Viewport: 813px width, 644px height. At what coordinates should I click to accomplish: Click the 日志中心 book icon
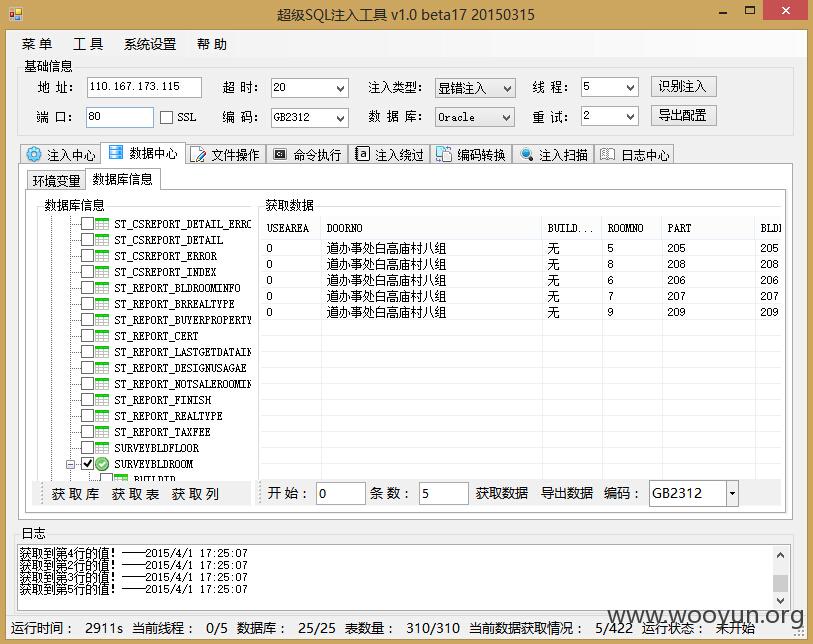tap(607, 154)
